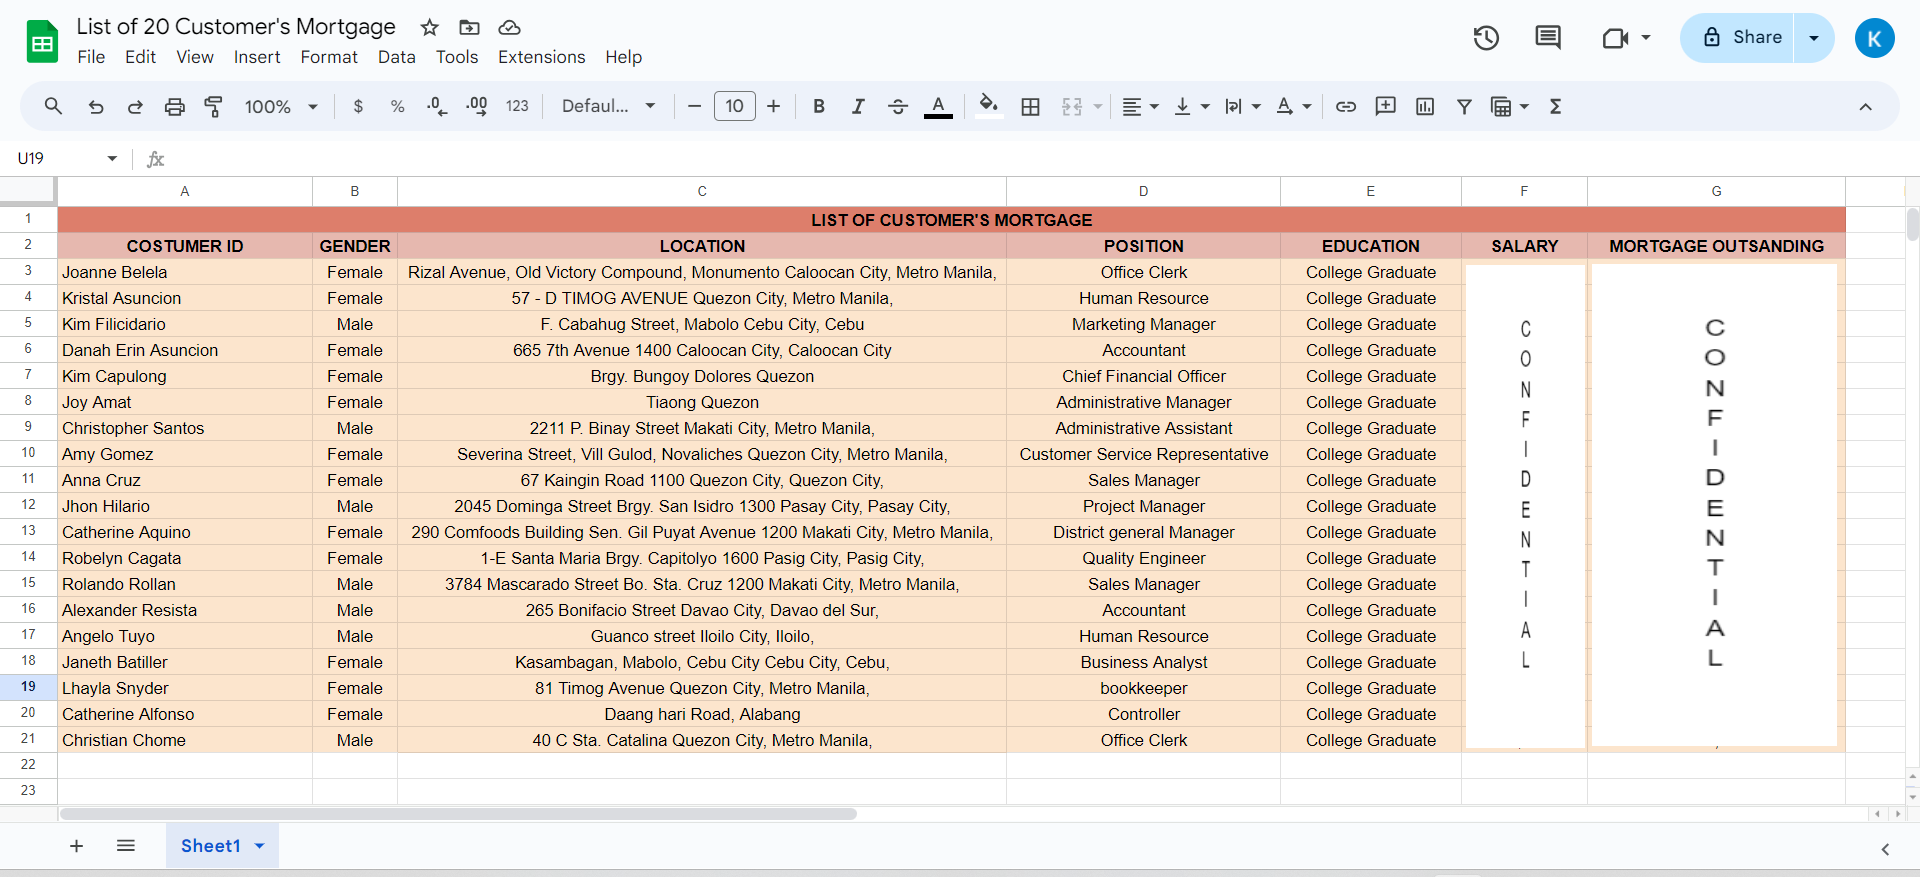The height and width of the screenshot is (877, 1920).
Task: Open the Insert menu
Action: click(x=257, y=57)
